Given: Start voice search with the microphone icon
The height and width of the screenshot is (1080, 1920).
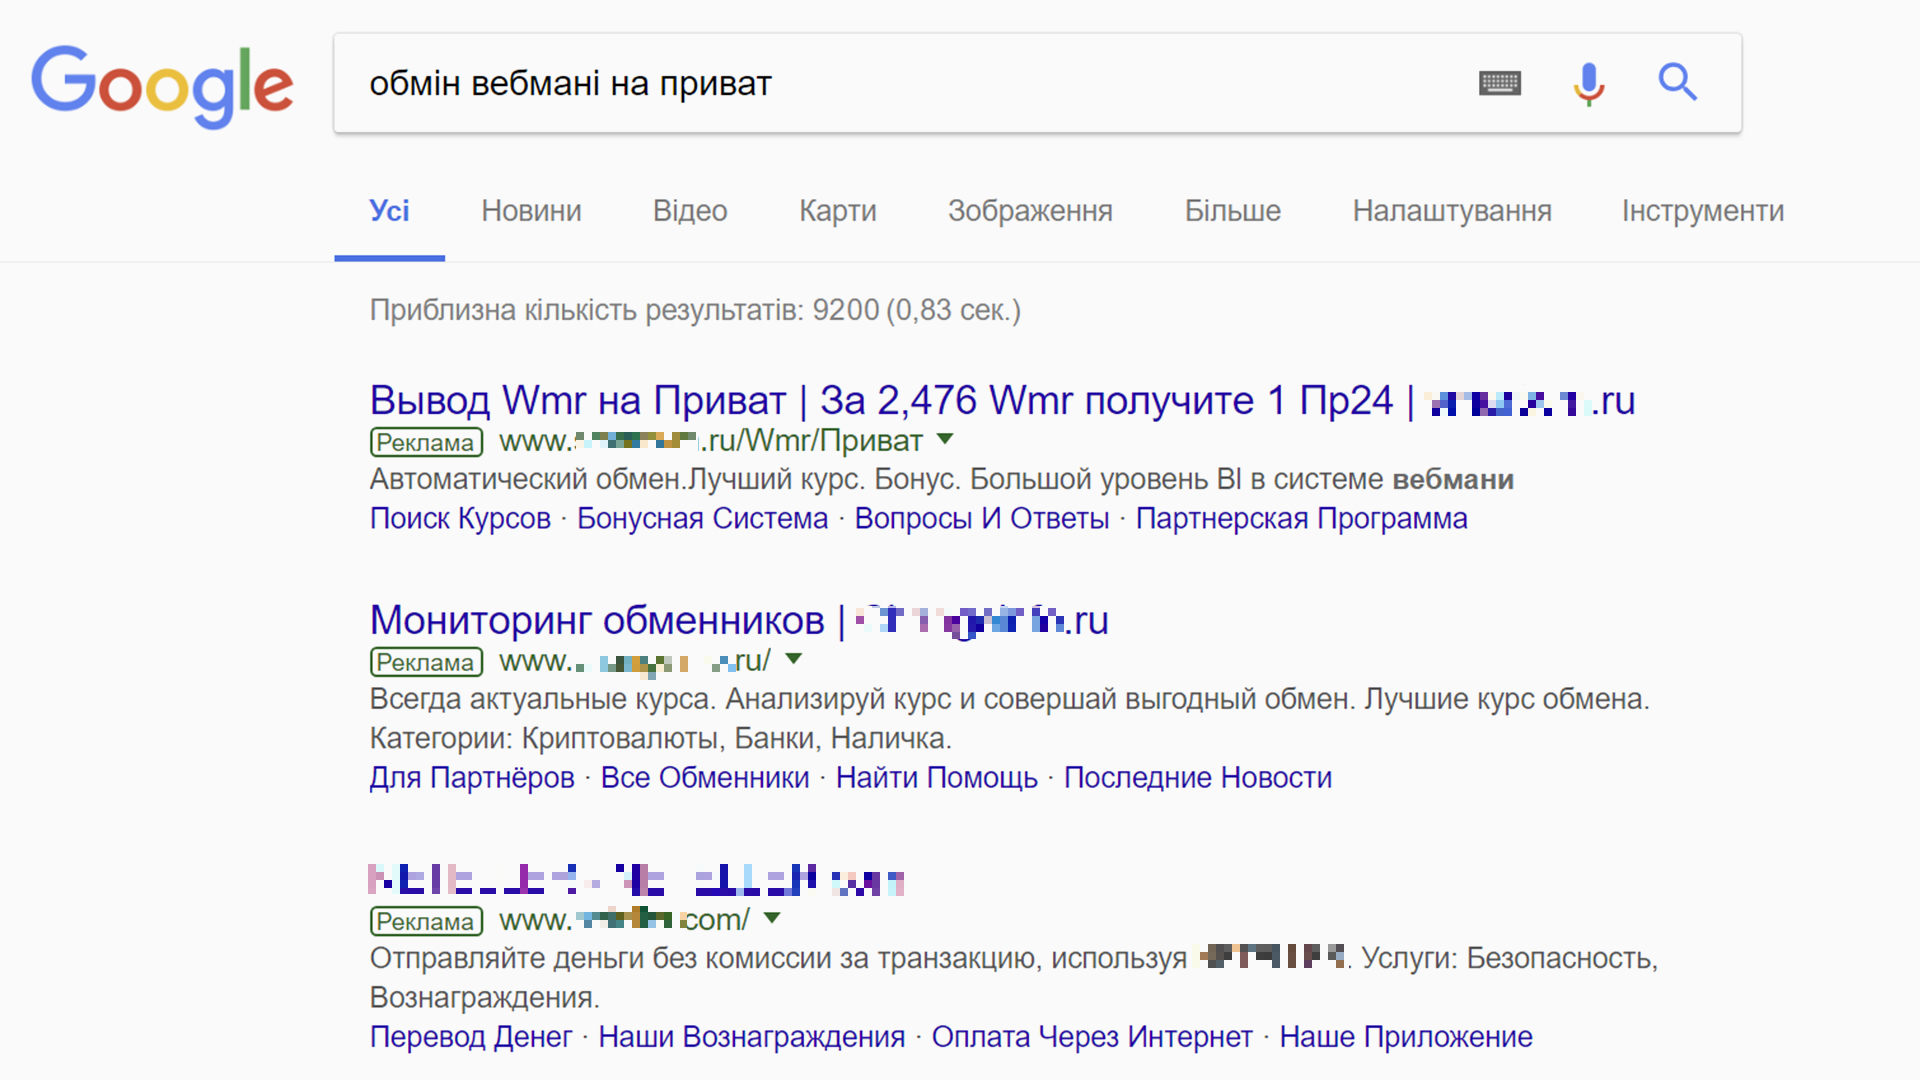Looking at the screenshot, I should click(x=1588, y=83).
